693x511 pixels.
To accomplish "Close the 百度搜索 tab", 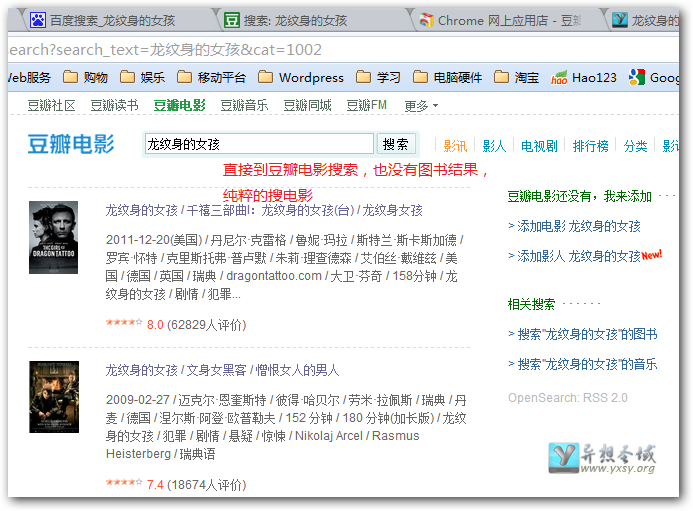I will 200,20.
